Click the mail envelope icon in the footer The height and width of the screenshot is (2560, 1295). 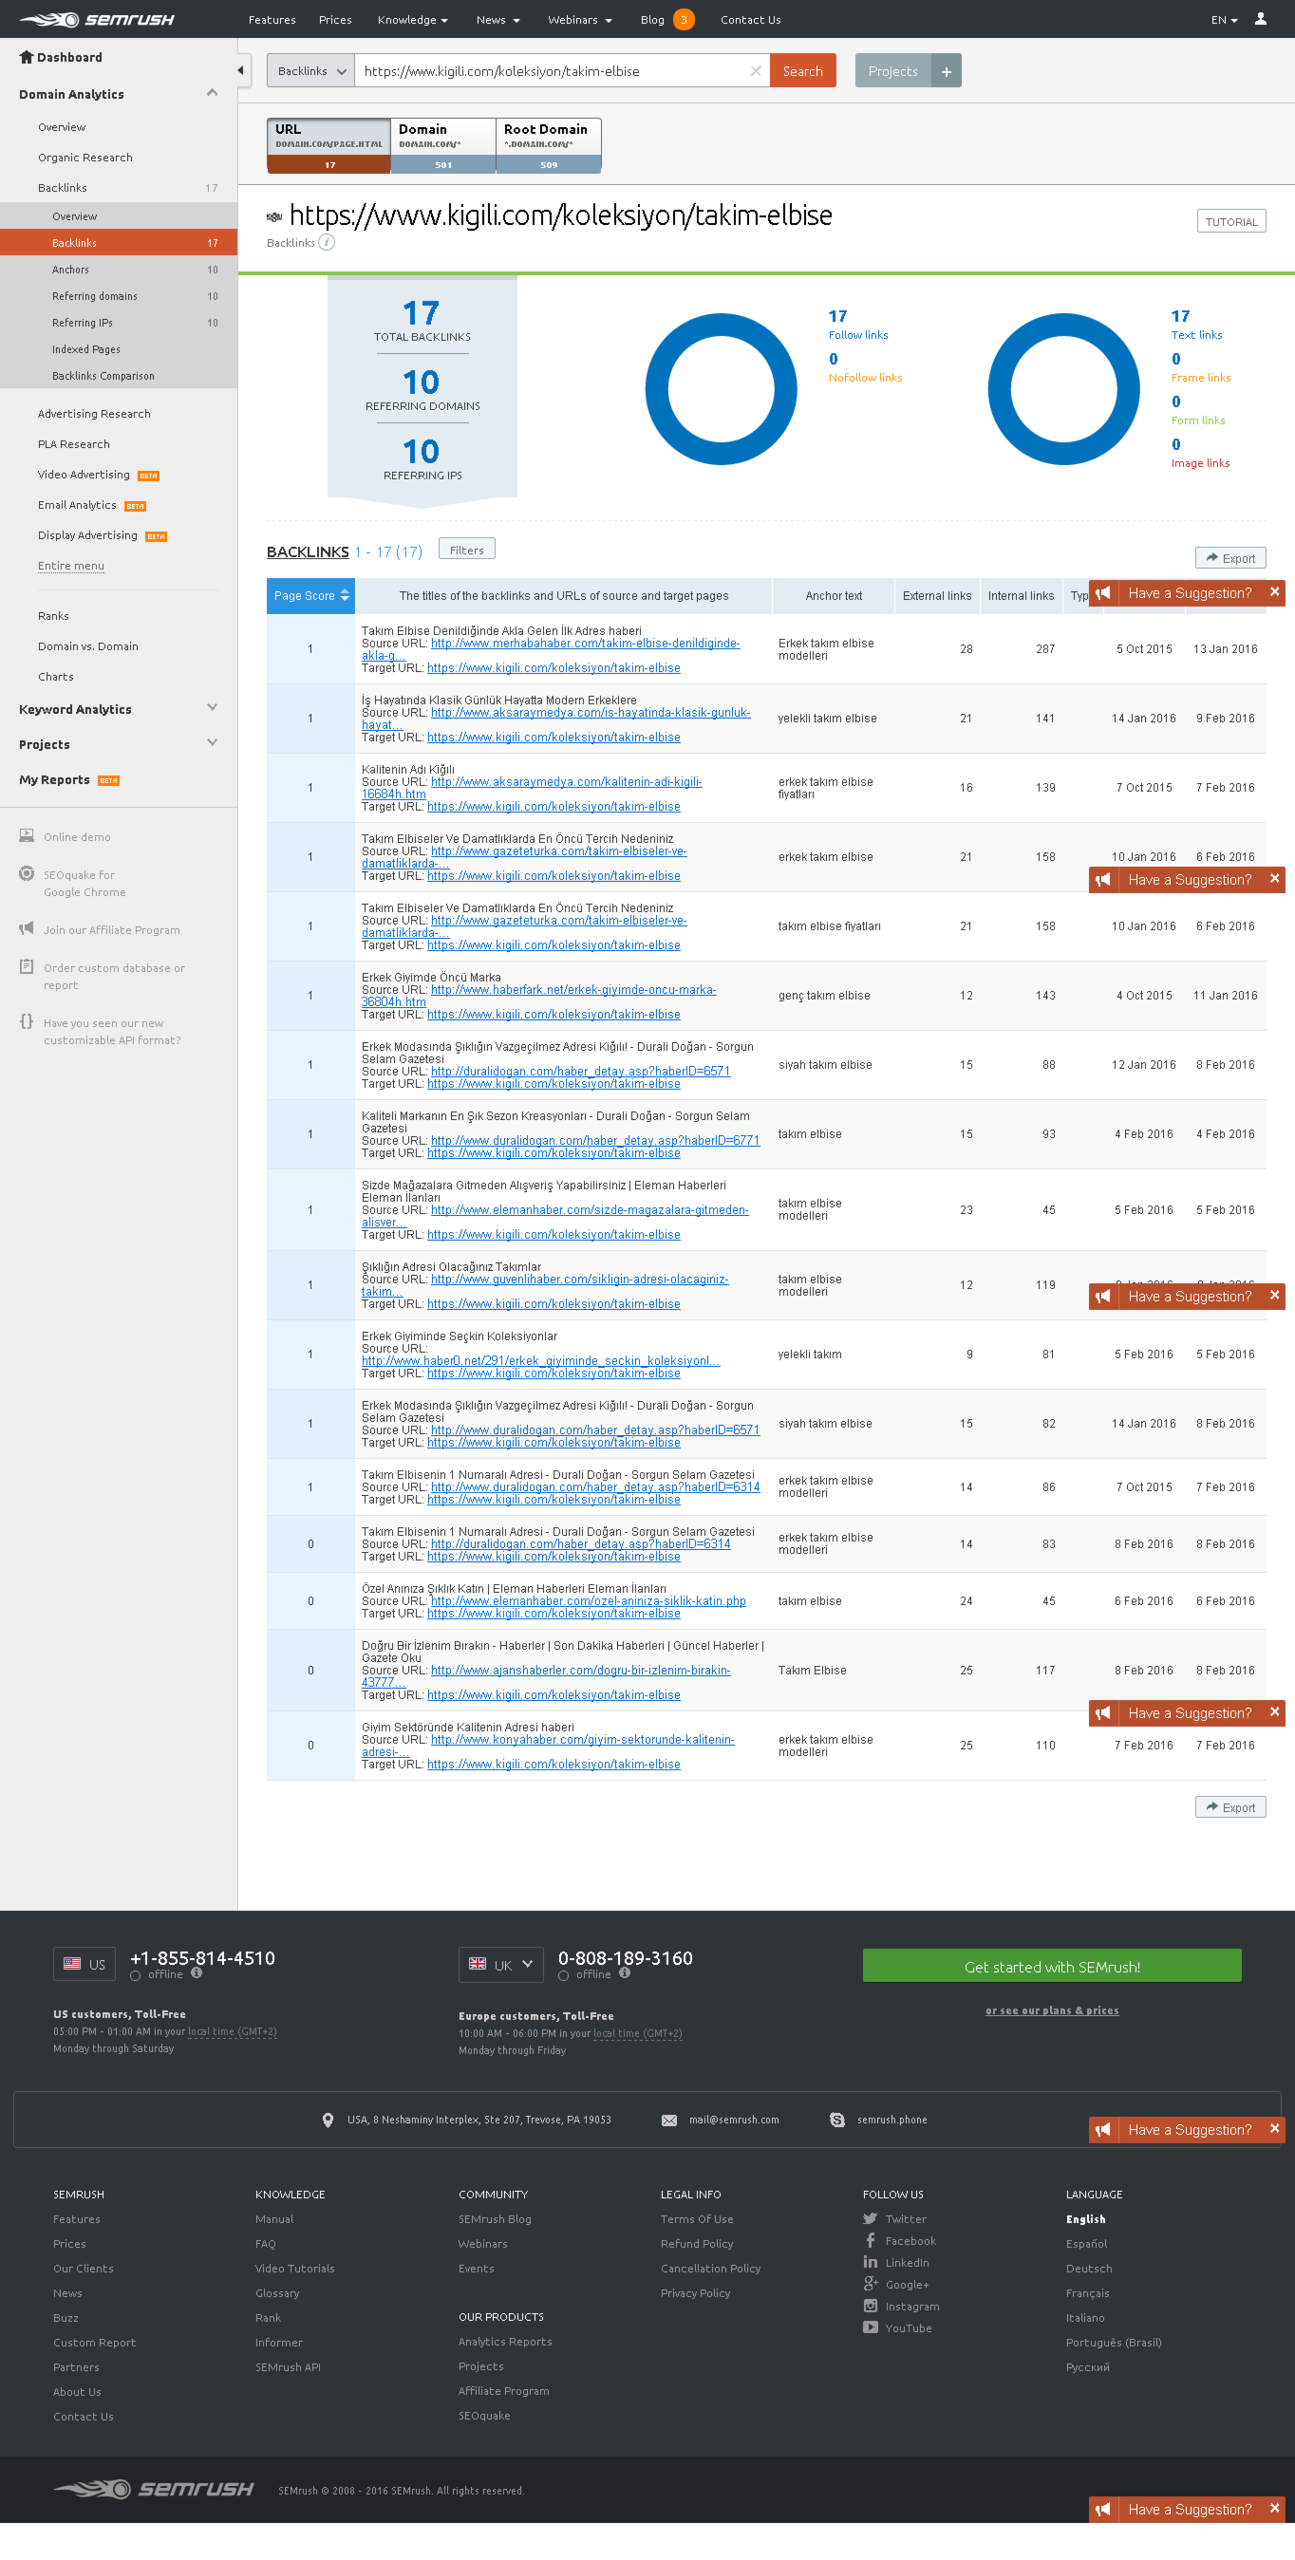669,2119
